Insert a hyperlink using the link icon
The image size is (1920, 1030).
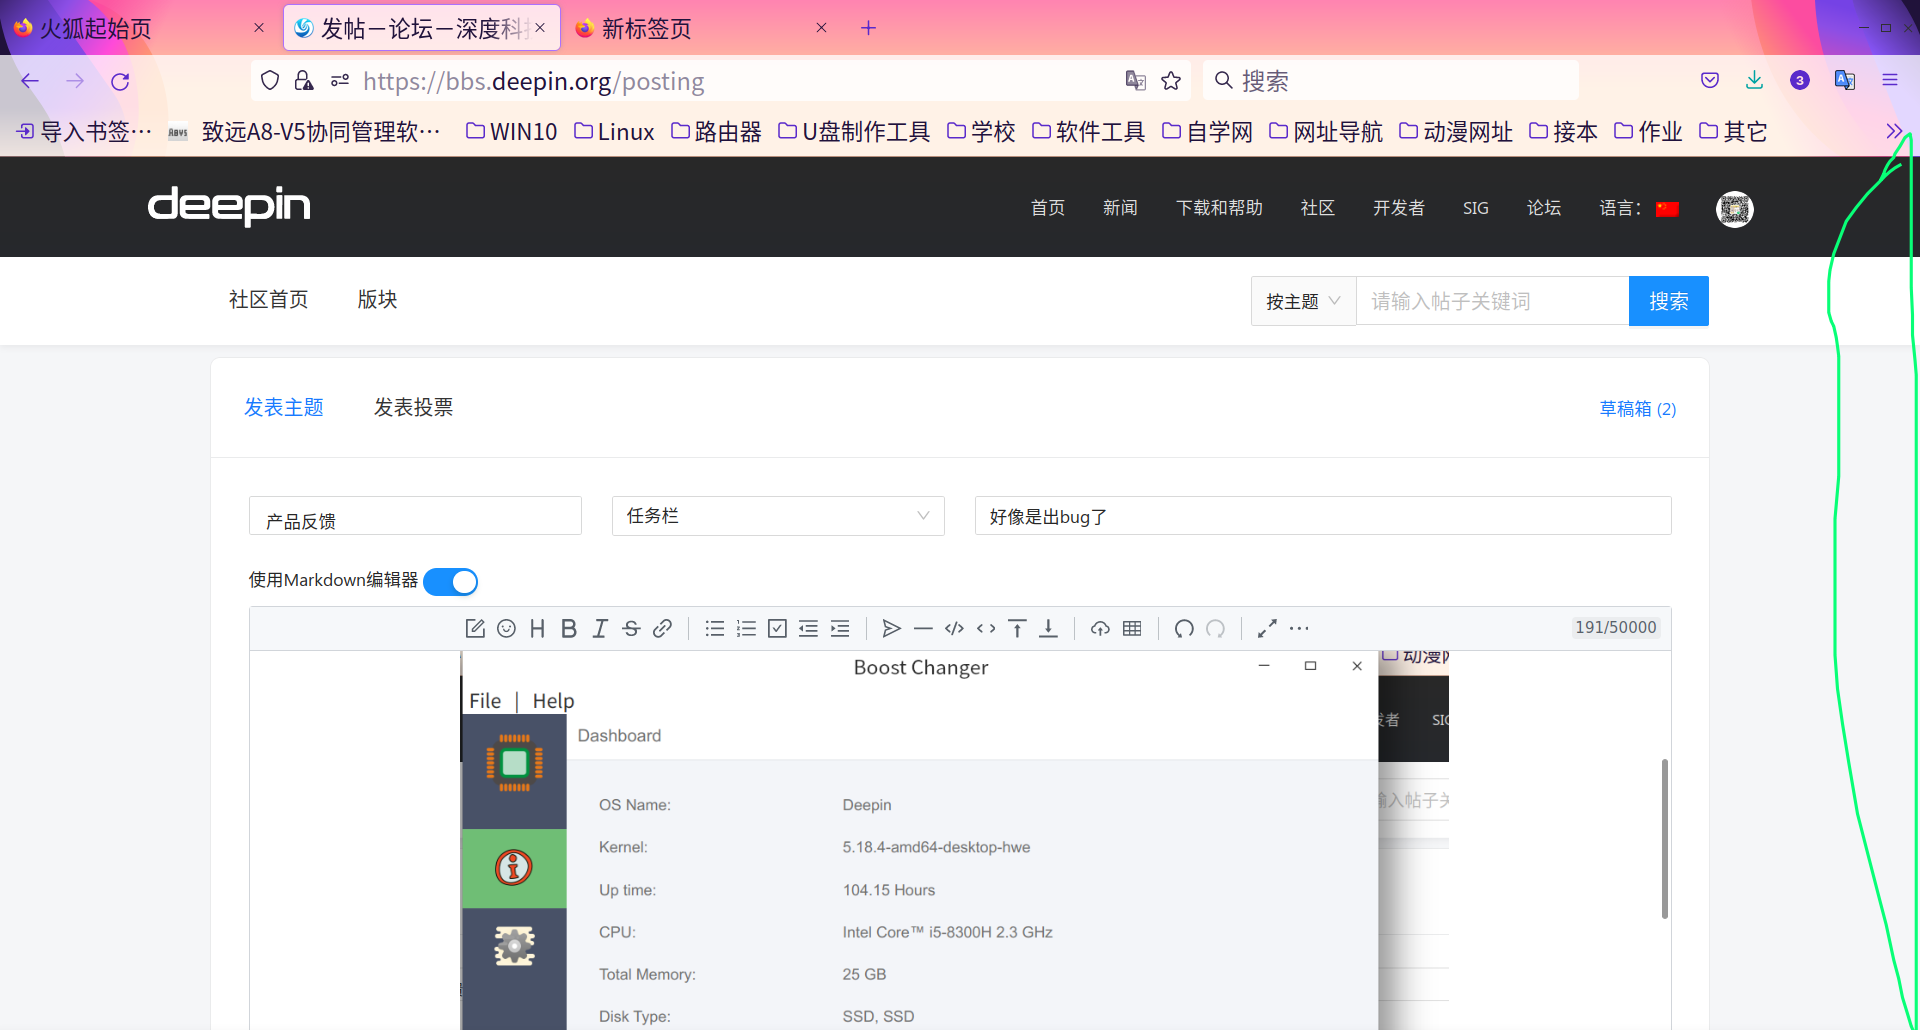coord(662,628)
